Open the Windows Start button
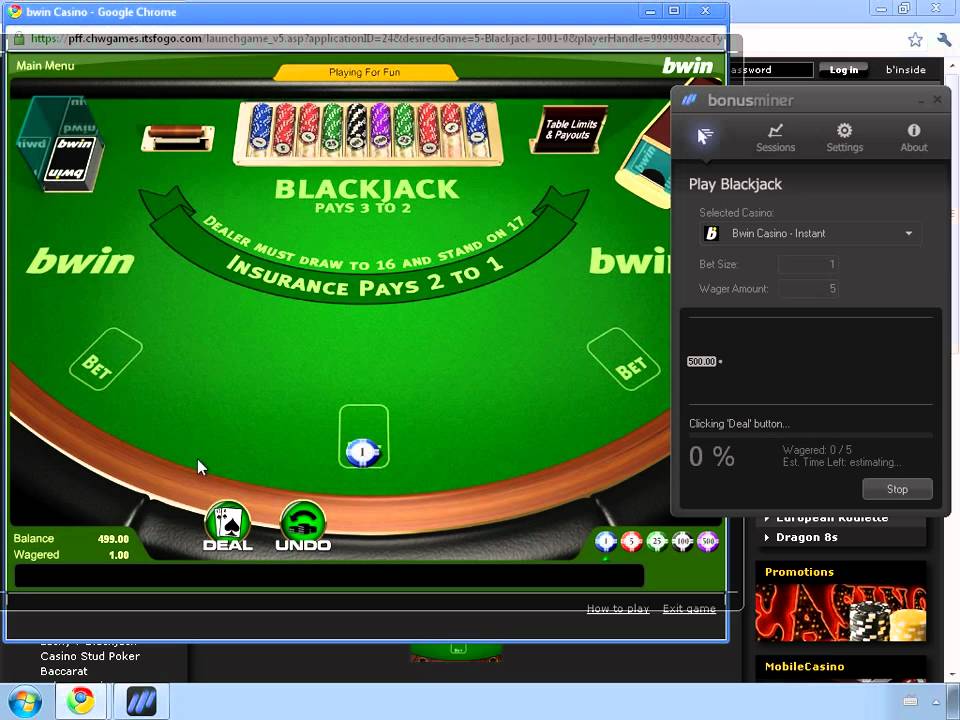This screenshot has width=960, height=720. [23, 702]
